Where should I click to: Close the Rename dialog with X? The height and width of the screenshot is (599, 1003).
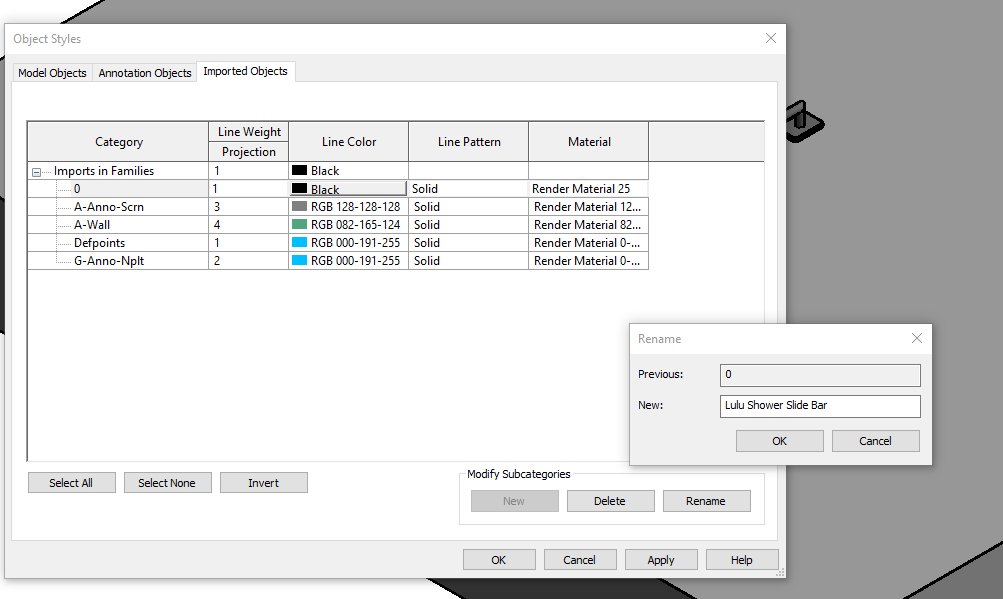pyautogui.click(x=917, y=339)
